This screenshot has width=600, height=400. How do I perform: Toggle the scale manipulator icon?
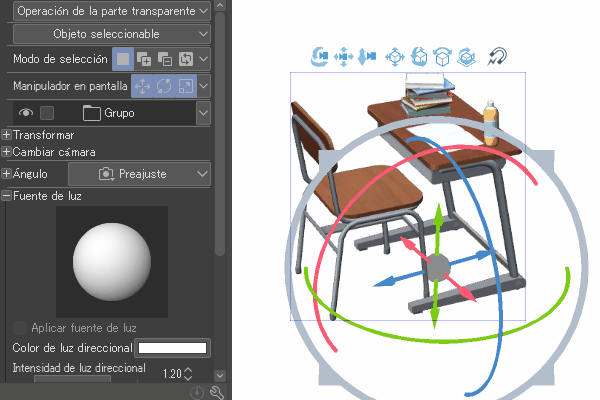click(186, 86)
